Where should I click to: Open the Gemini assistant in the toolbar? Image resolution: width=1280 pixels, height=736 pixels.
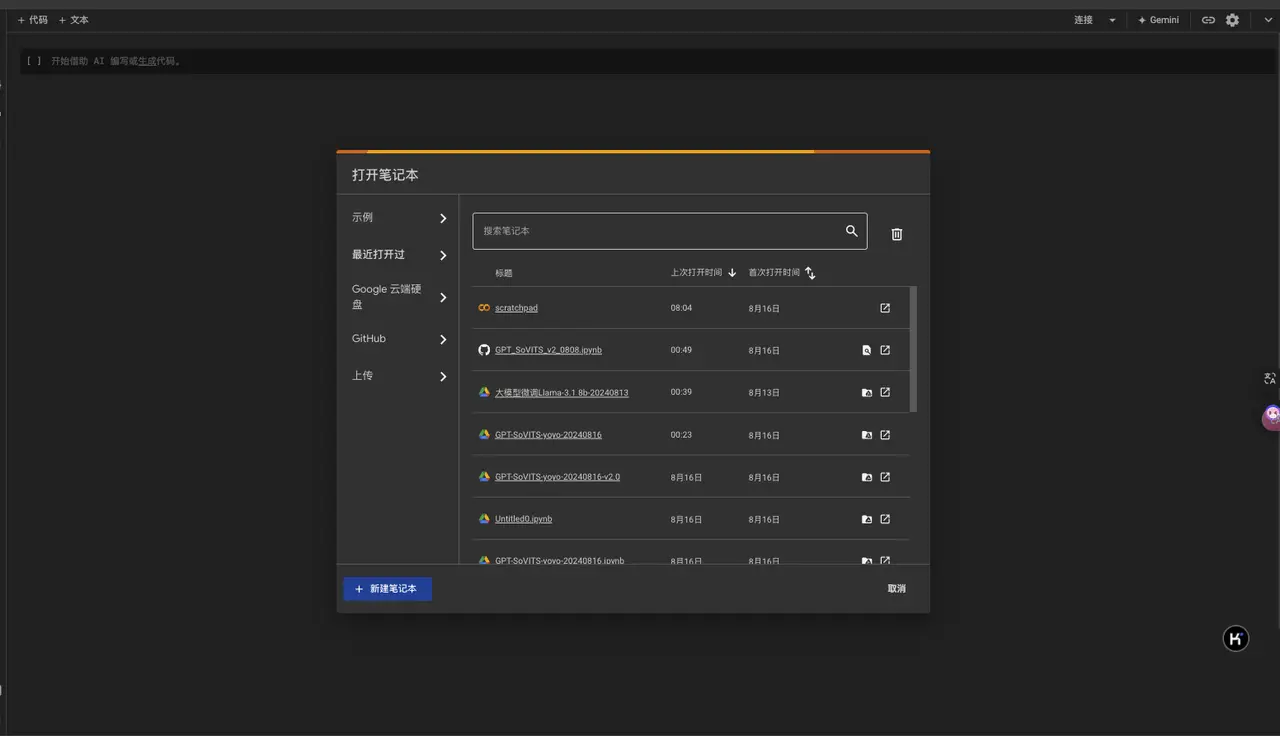[1158, 20]
